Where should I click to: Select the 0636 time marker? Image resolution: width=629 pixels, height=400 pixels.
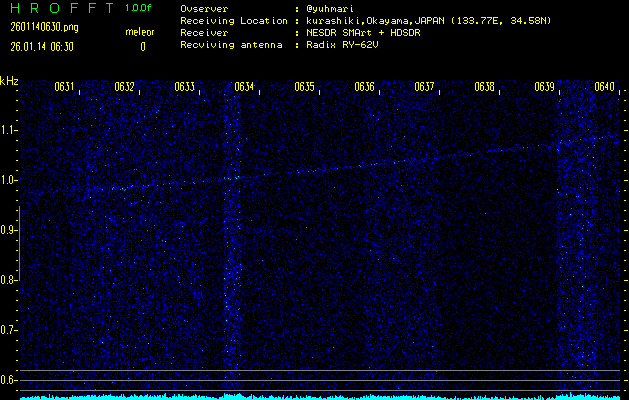[364, 87]
